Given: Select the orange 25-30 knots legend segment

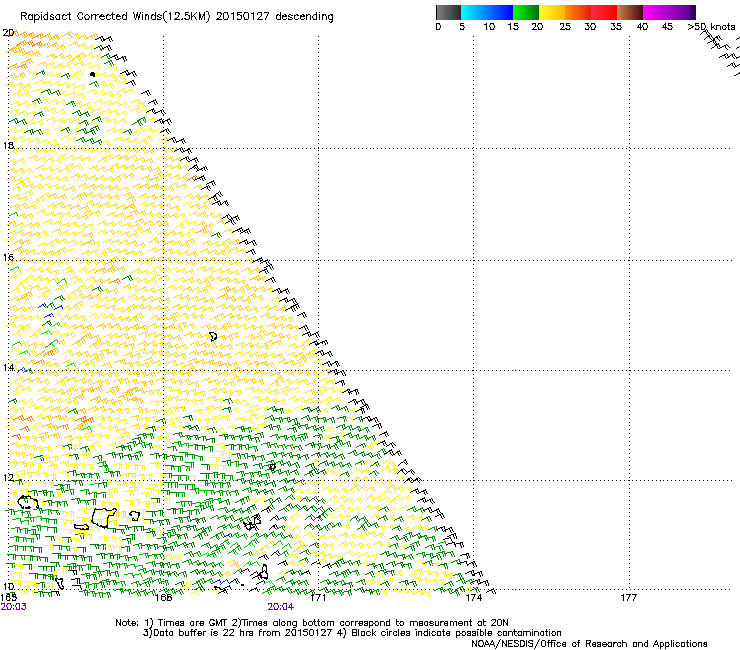Looking at the screenshot, I should tap(578, 12).
